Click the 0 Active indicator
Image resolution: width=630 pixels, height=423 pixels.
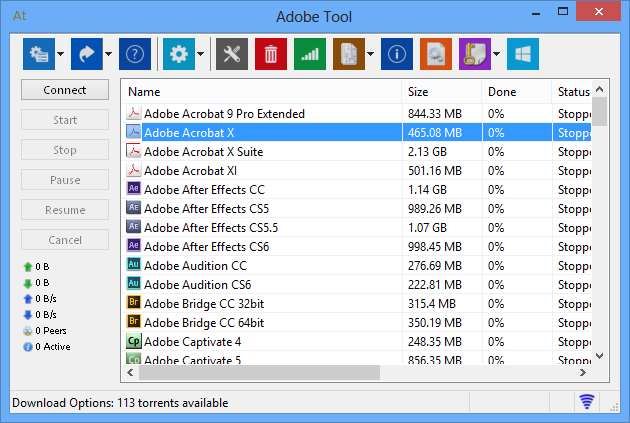tap(47, 346)
